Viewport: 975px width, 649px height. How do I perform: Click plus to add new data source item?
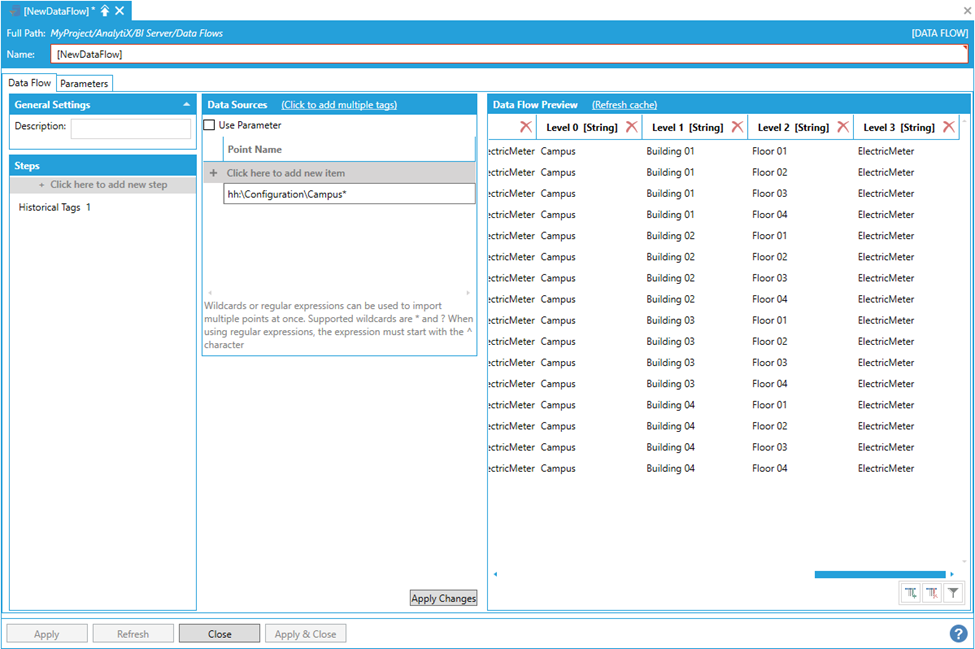coord(214,173)
